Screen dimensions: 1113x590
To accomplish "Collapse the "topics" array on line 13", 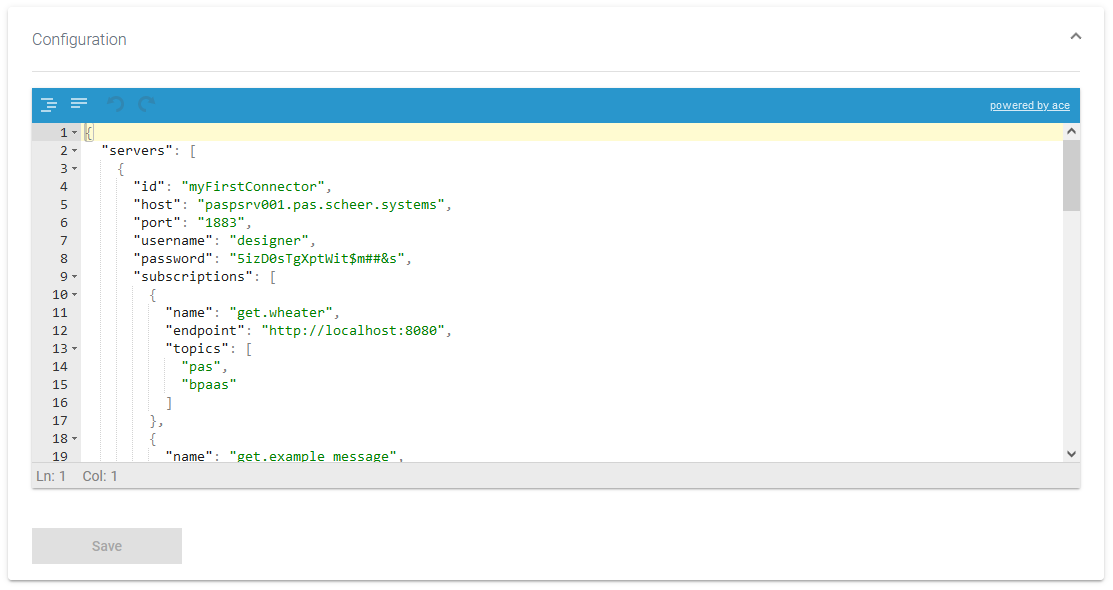I will point(74,349).
